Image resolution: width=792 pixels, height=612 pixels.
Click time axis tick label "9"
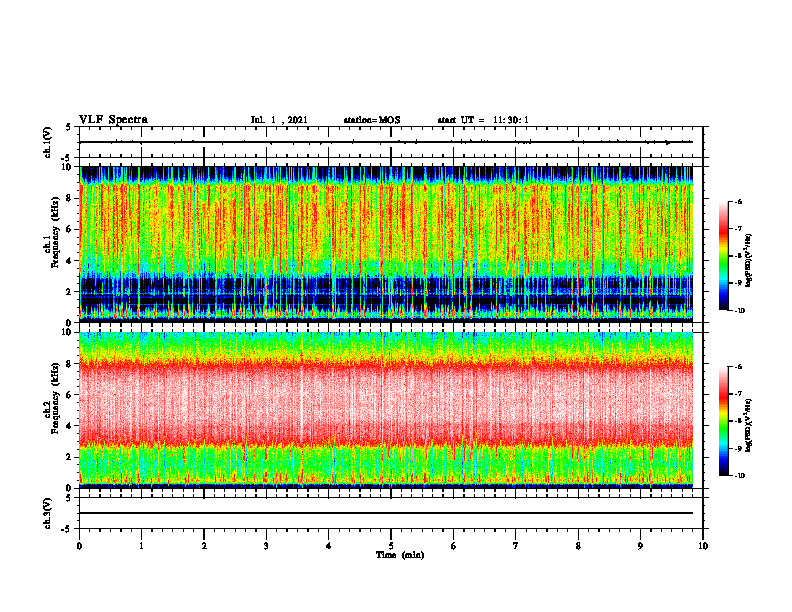click(640, 546)
